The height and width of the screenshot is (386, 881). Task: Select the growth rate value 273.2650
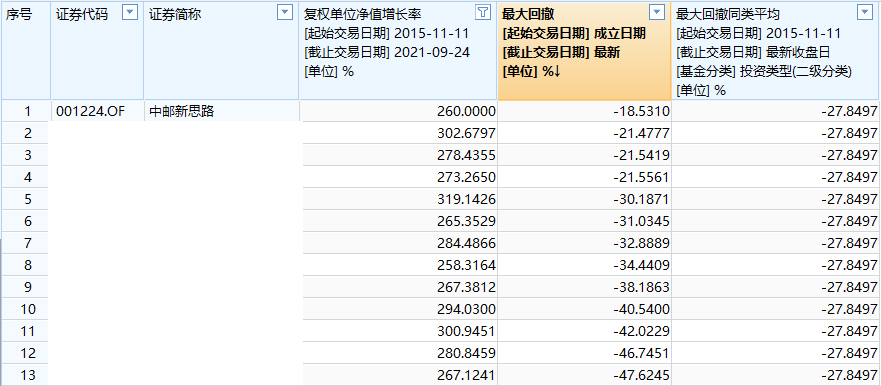click(x=466, y=178)
